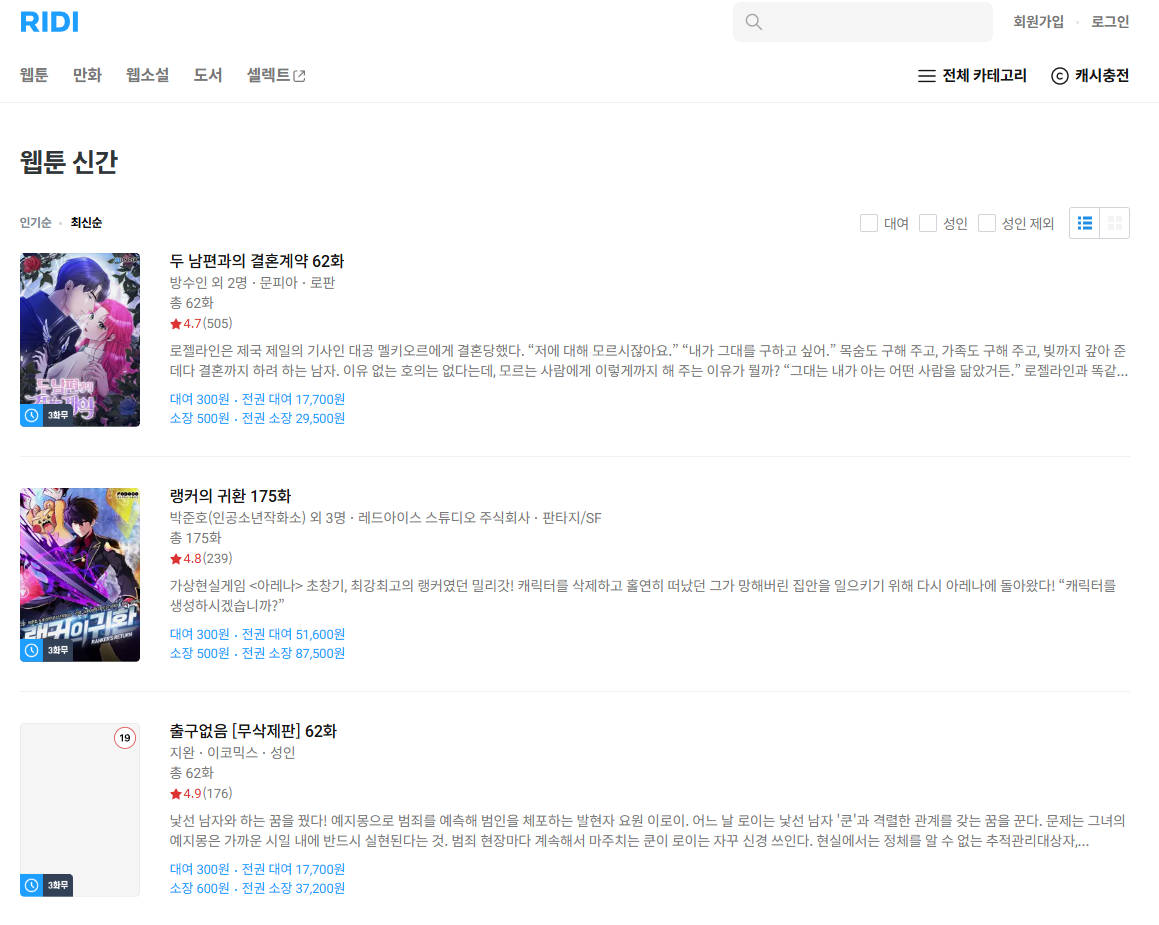Select the list view layout icon
Image resolution: width=1159 pixels, height=925 pixels.
(1084, 222)
